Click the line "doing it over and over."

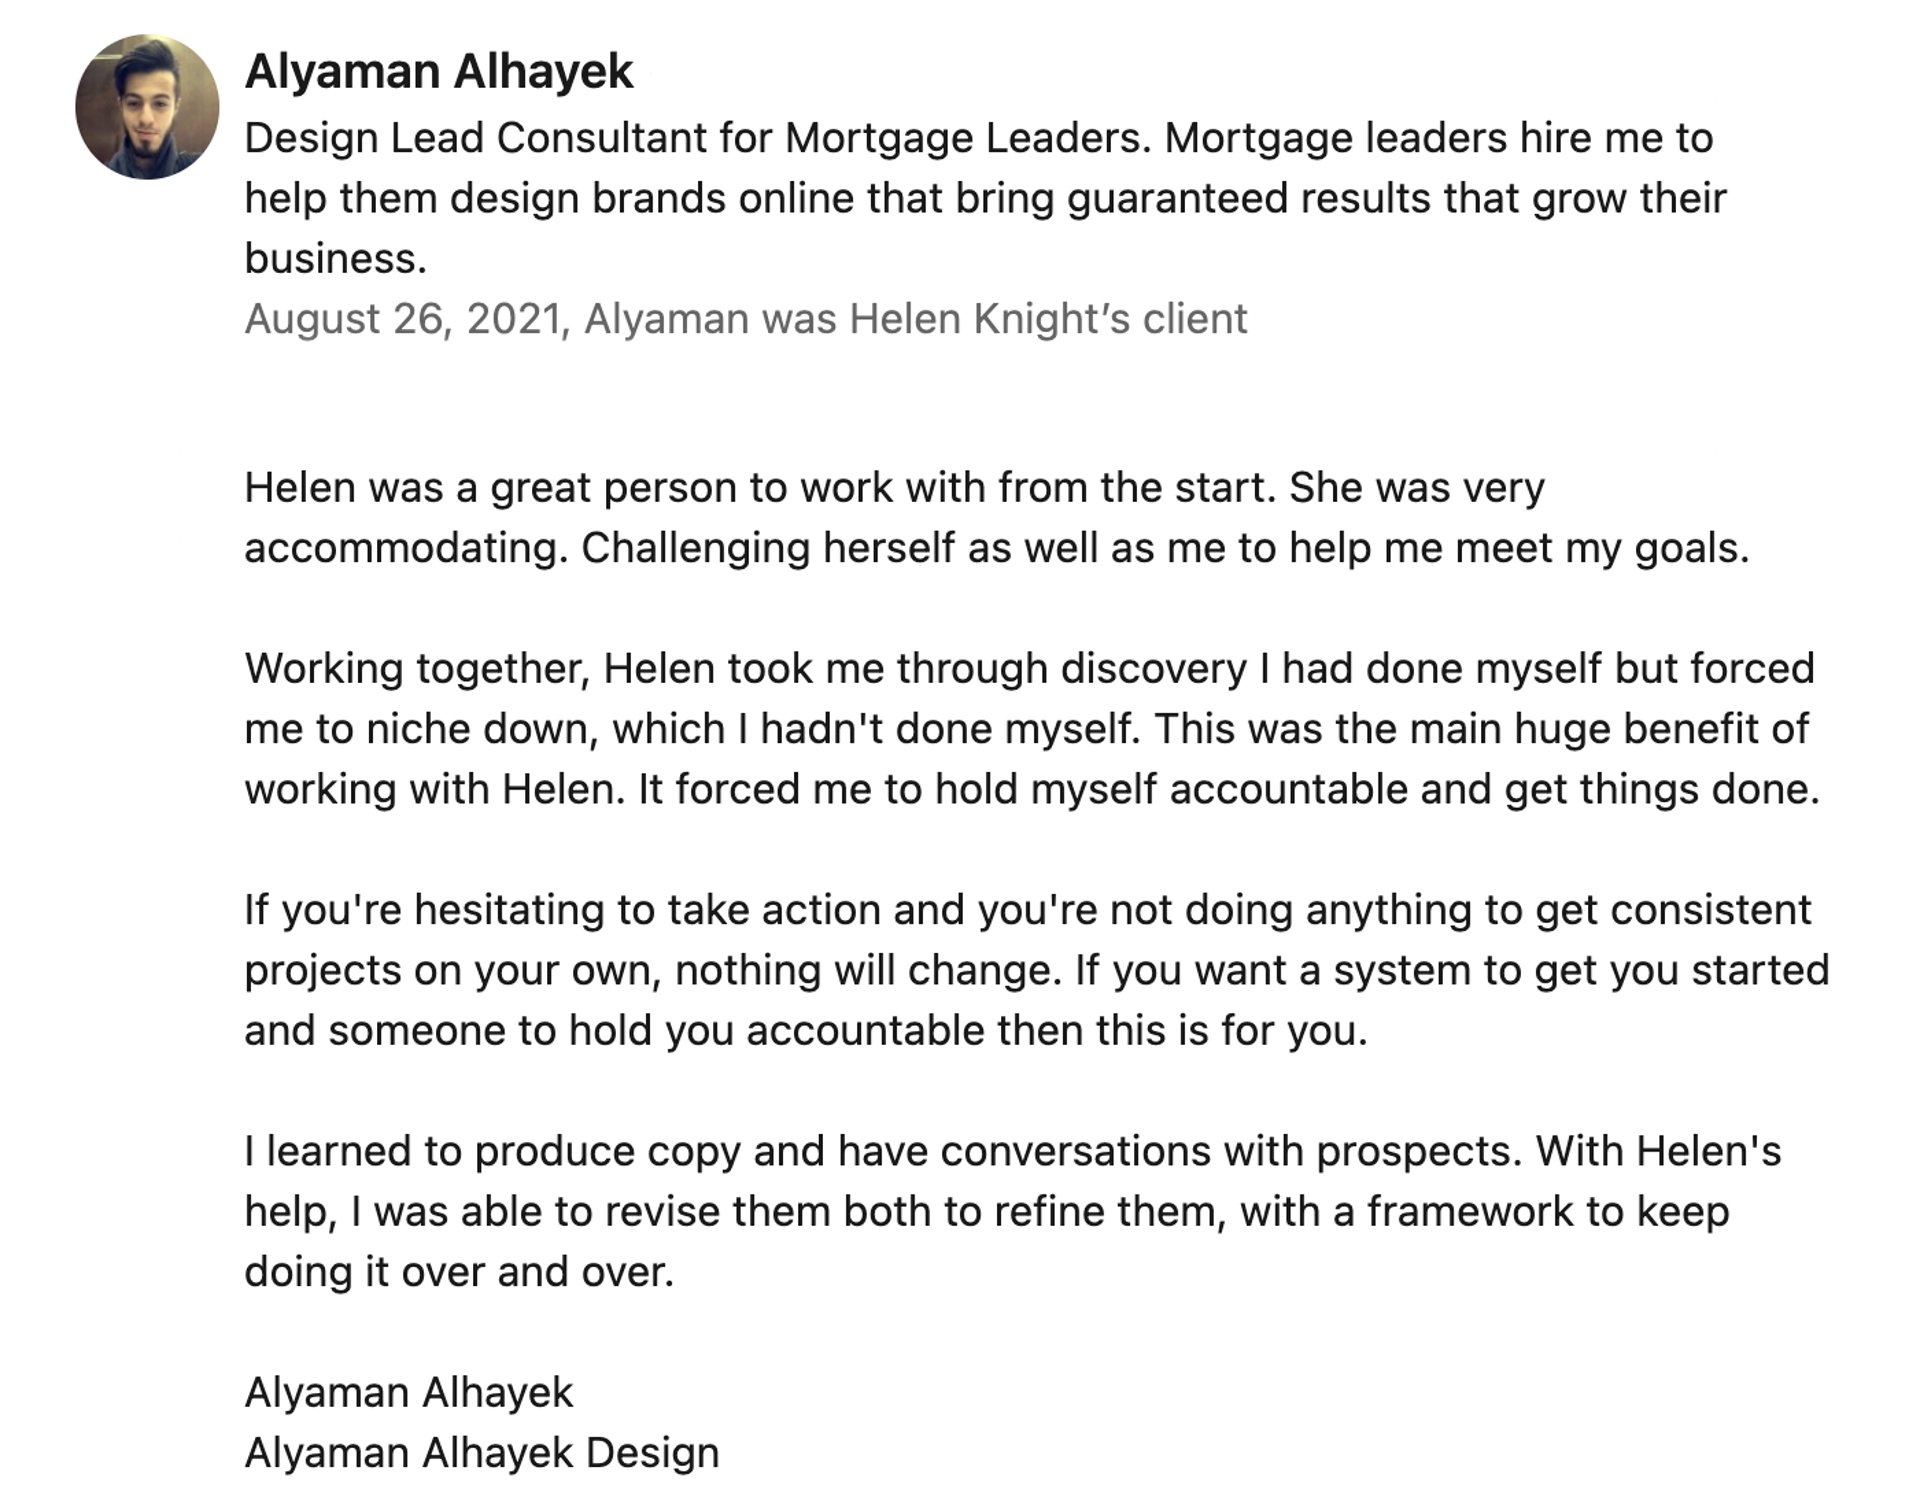[x=459, y=1272]
